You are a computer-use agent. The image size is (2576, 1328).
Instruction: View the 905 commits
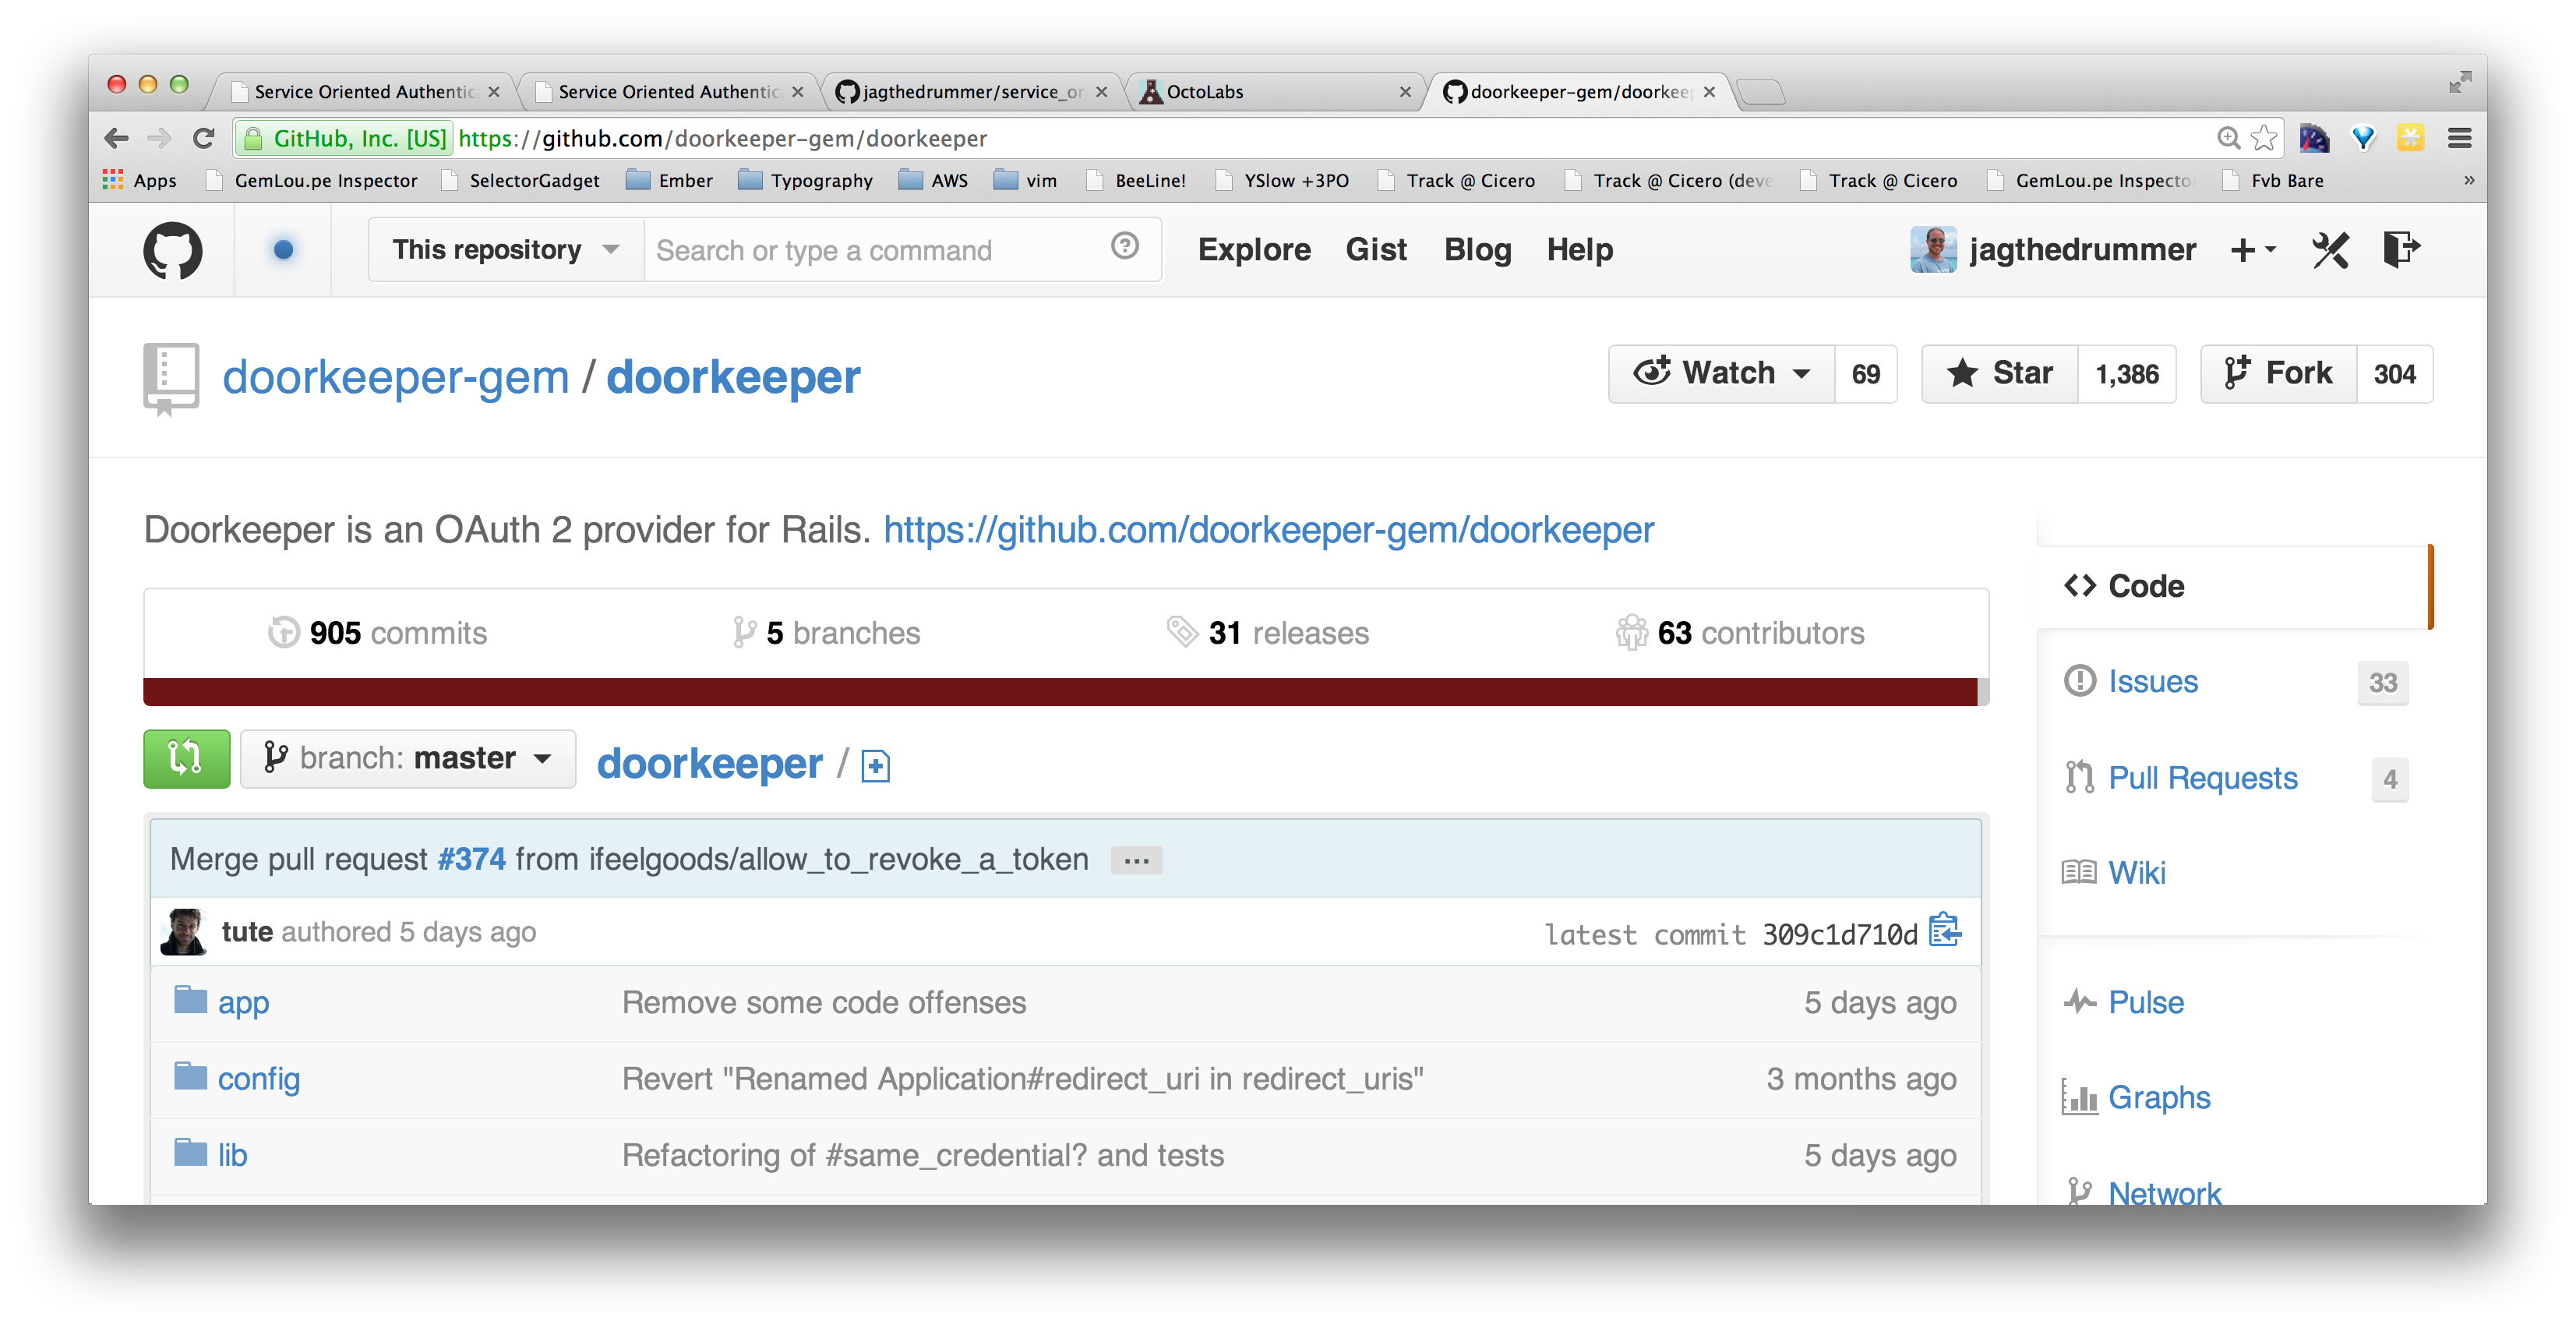[x=377, y=632]
